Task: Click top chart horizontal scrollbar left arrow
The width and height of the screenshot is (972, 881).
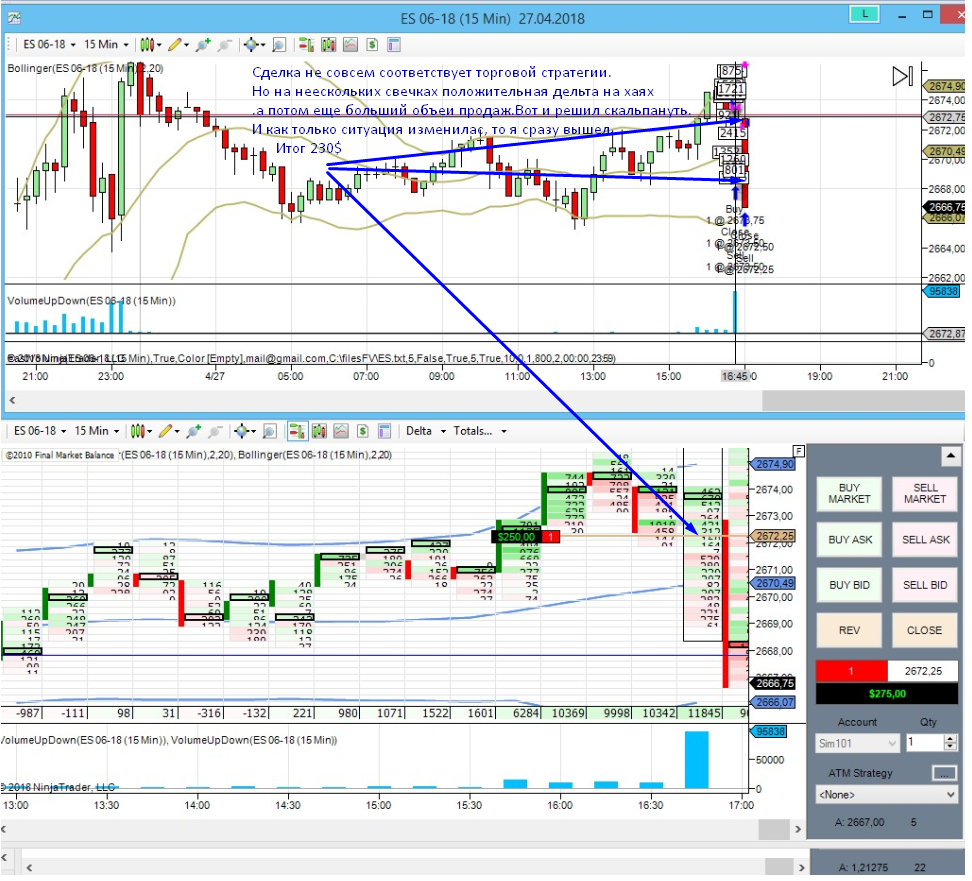Action: tap(12, 401)
